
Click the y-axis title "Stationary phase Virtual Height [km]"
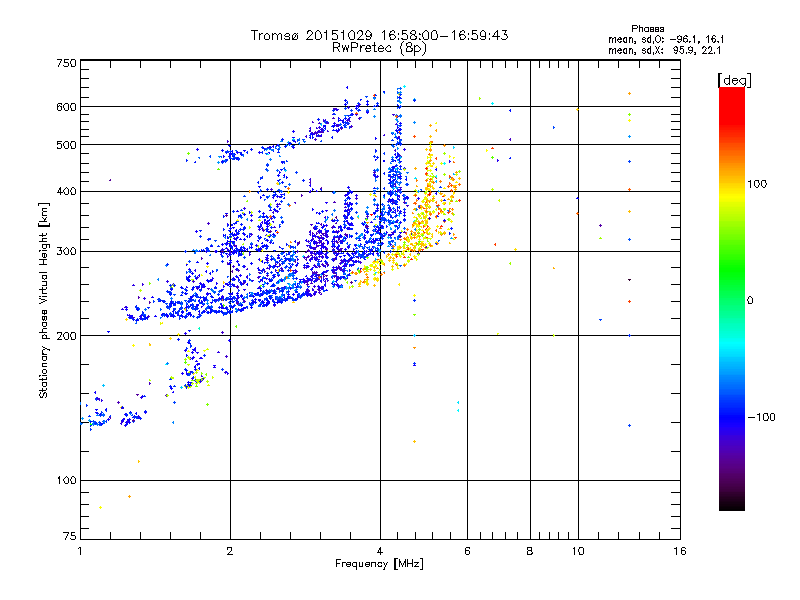click(44, 300)
